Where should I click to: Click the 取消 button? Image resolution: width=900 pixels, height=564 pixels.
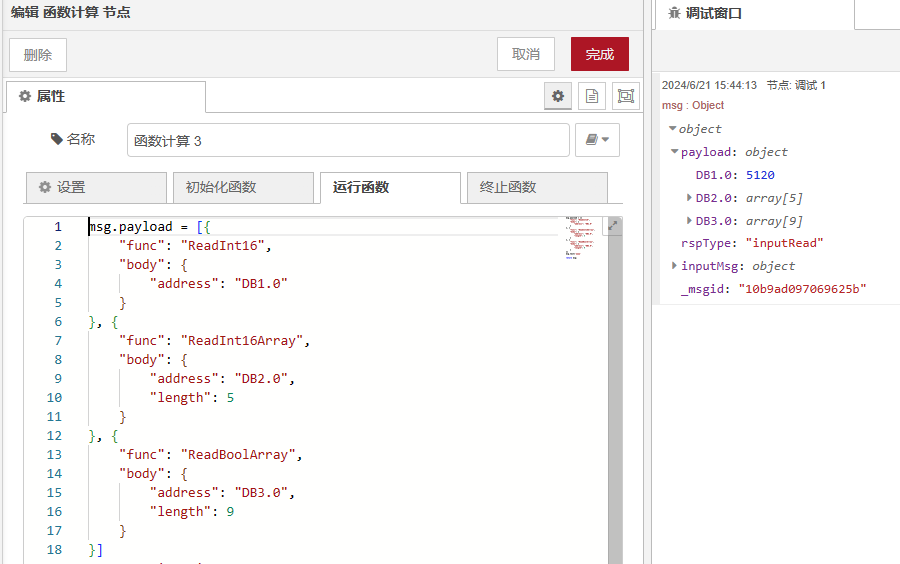coord(526,54)
